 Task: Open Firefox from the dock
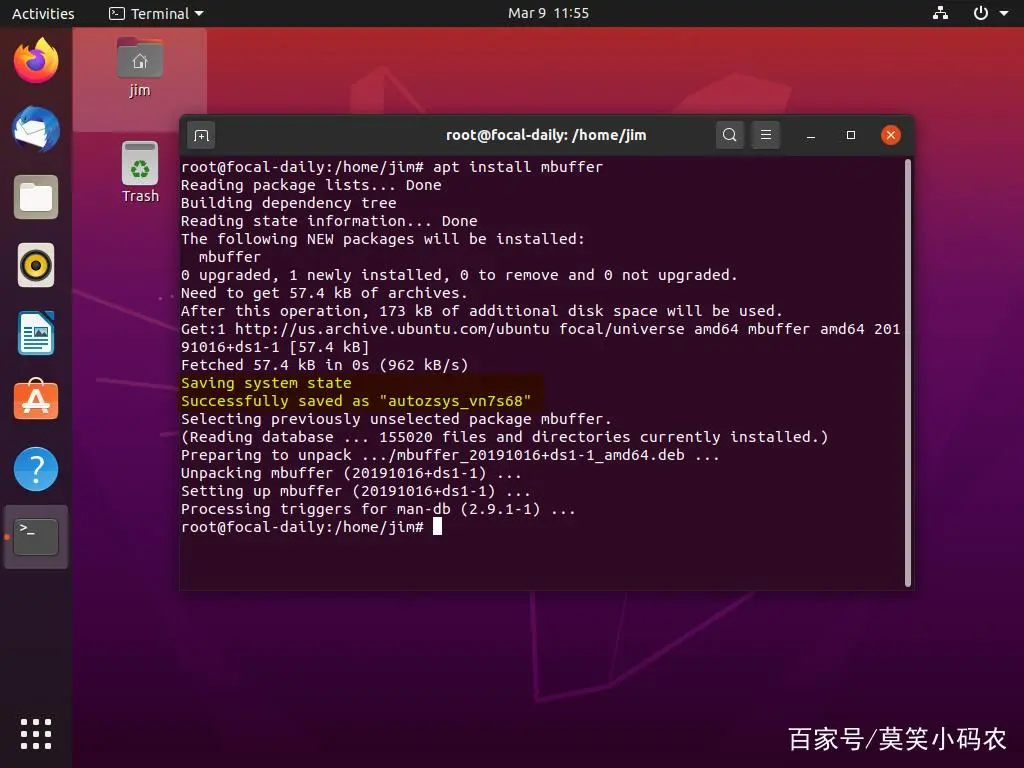click(x=36, y=60)
